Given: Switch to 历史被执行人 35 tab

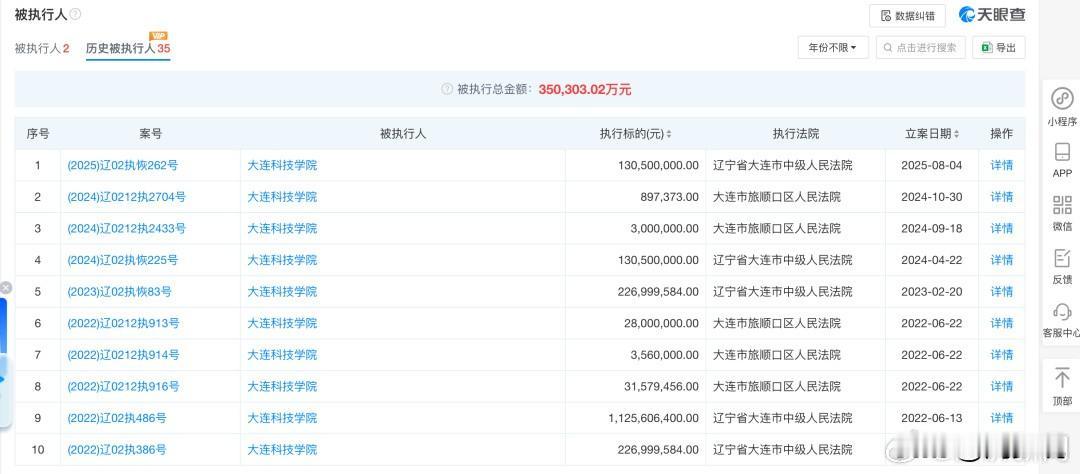Looking at the screenshot, I should click(x=128, y=48).
